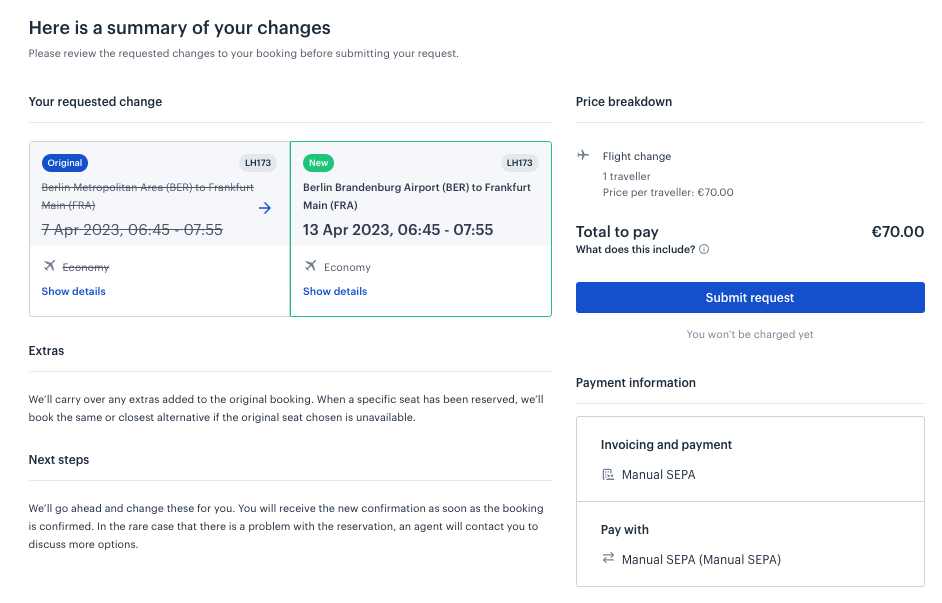Submit the change request
This screenshot has height=603, width=942.
[x=750, y=297]
